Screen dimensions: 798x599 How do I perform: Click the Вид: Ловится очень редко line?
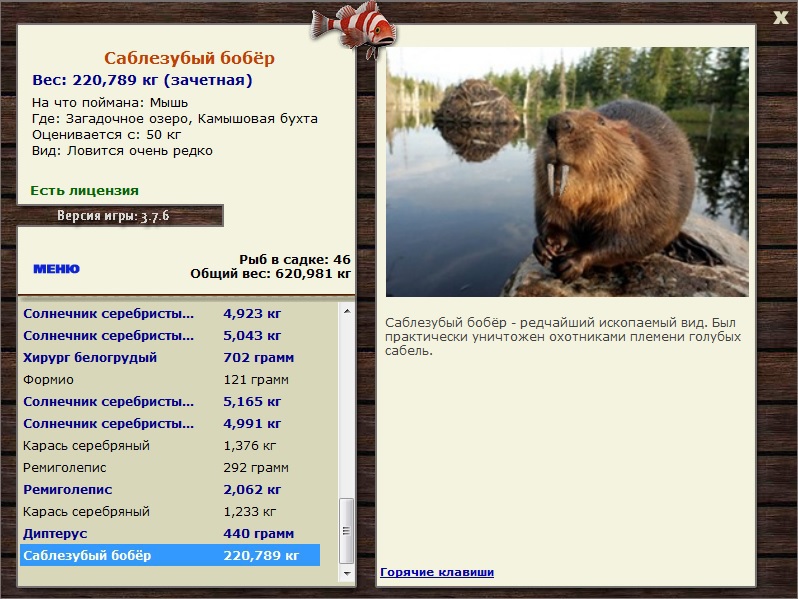122,151
